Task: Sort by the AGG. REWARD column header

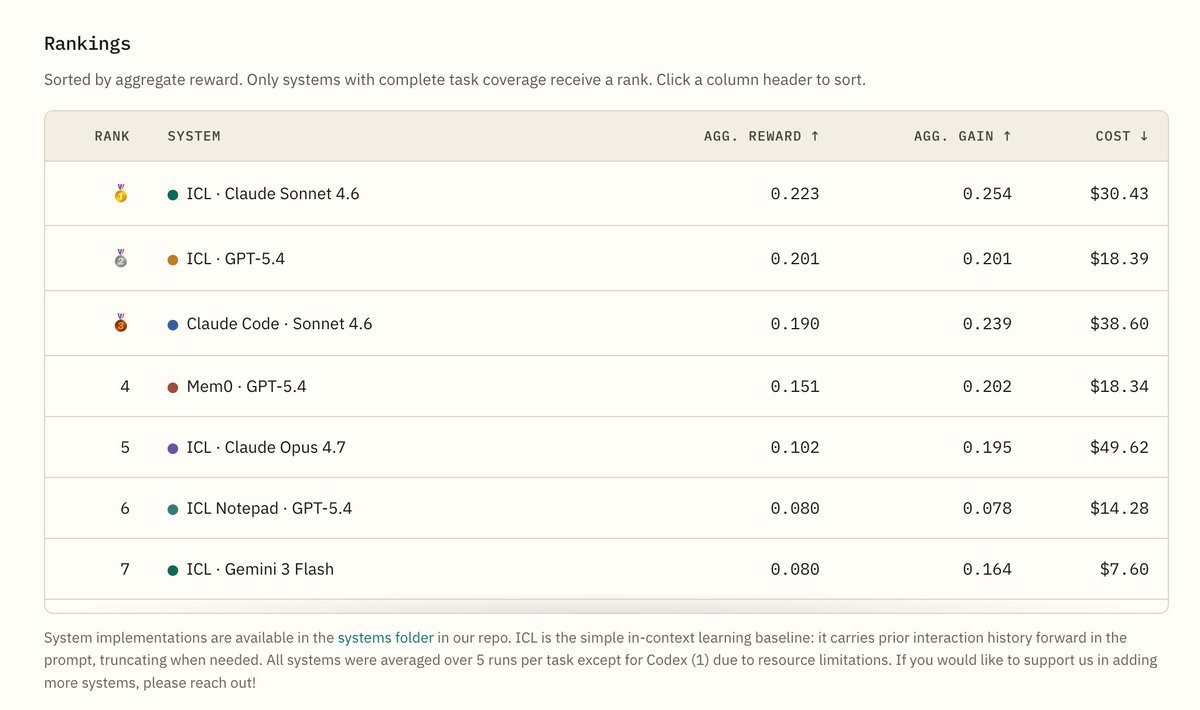Action: 762,136
